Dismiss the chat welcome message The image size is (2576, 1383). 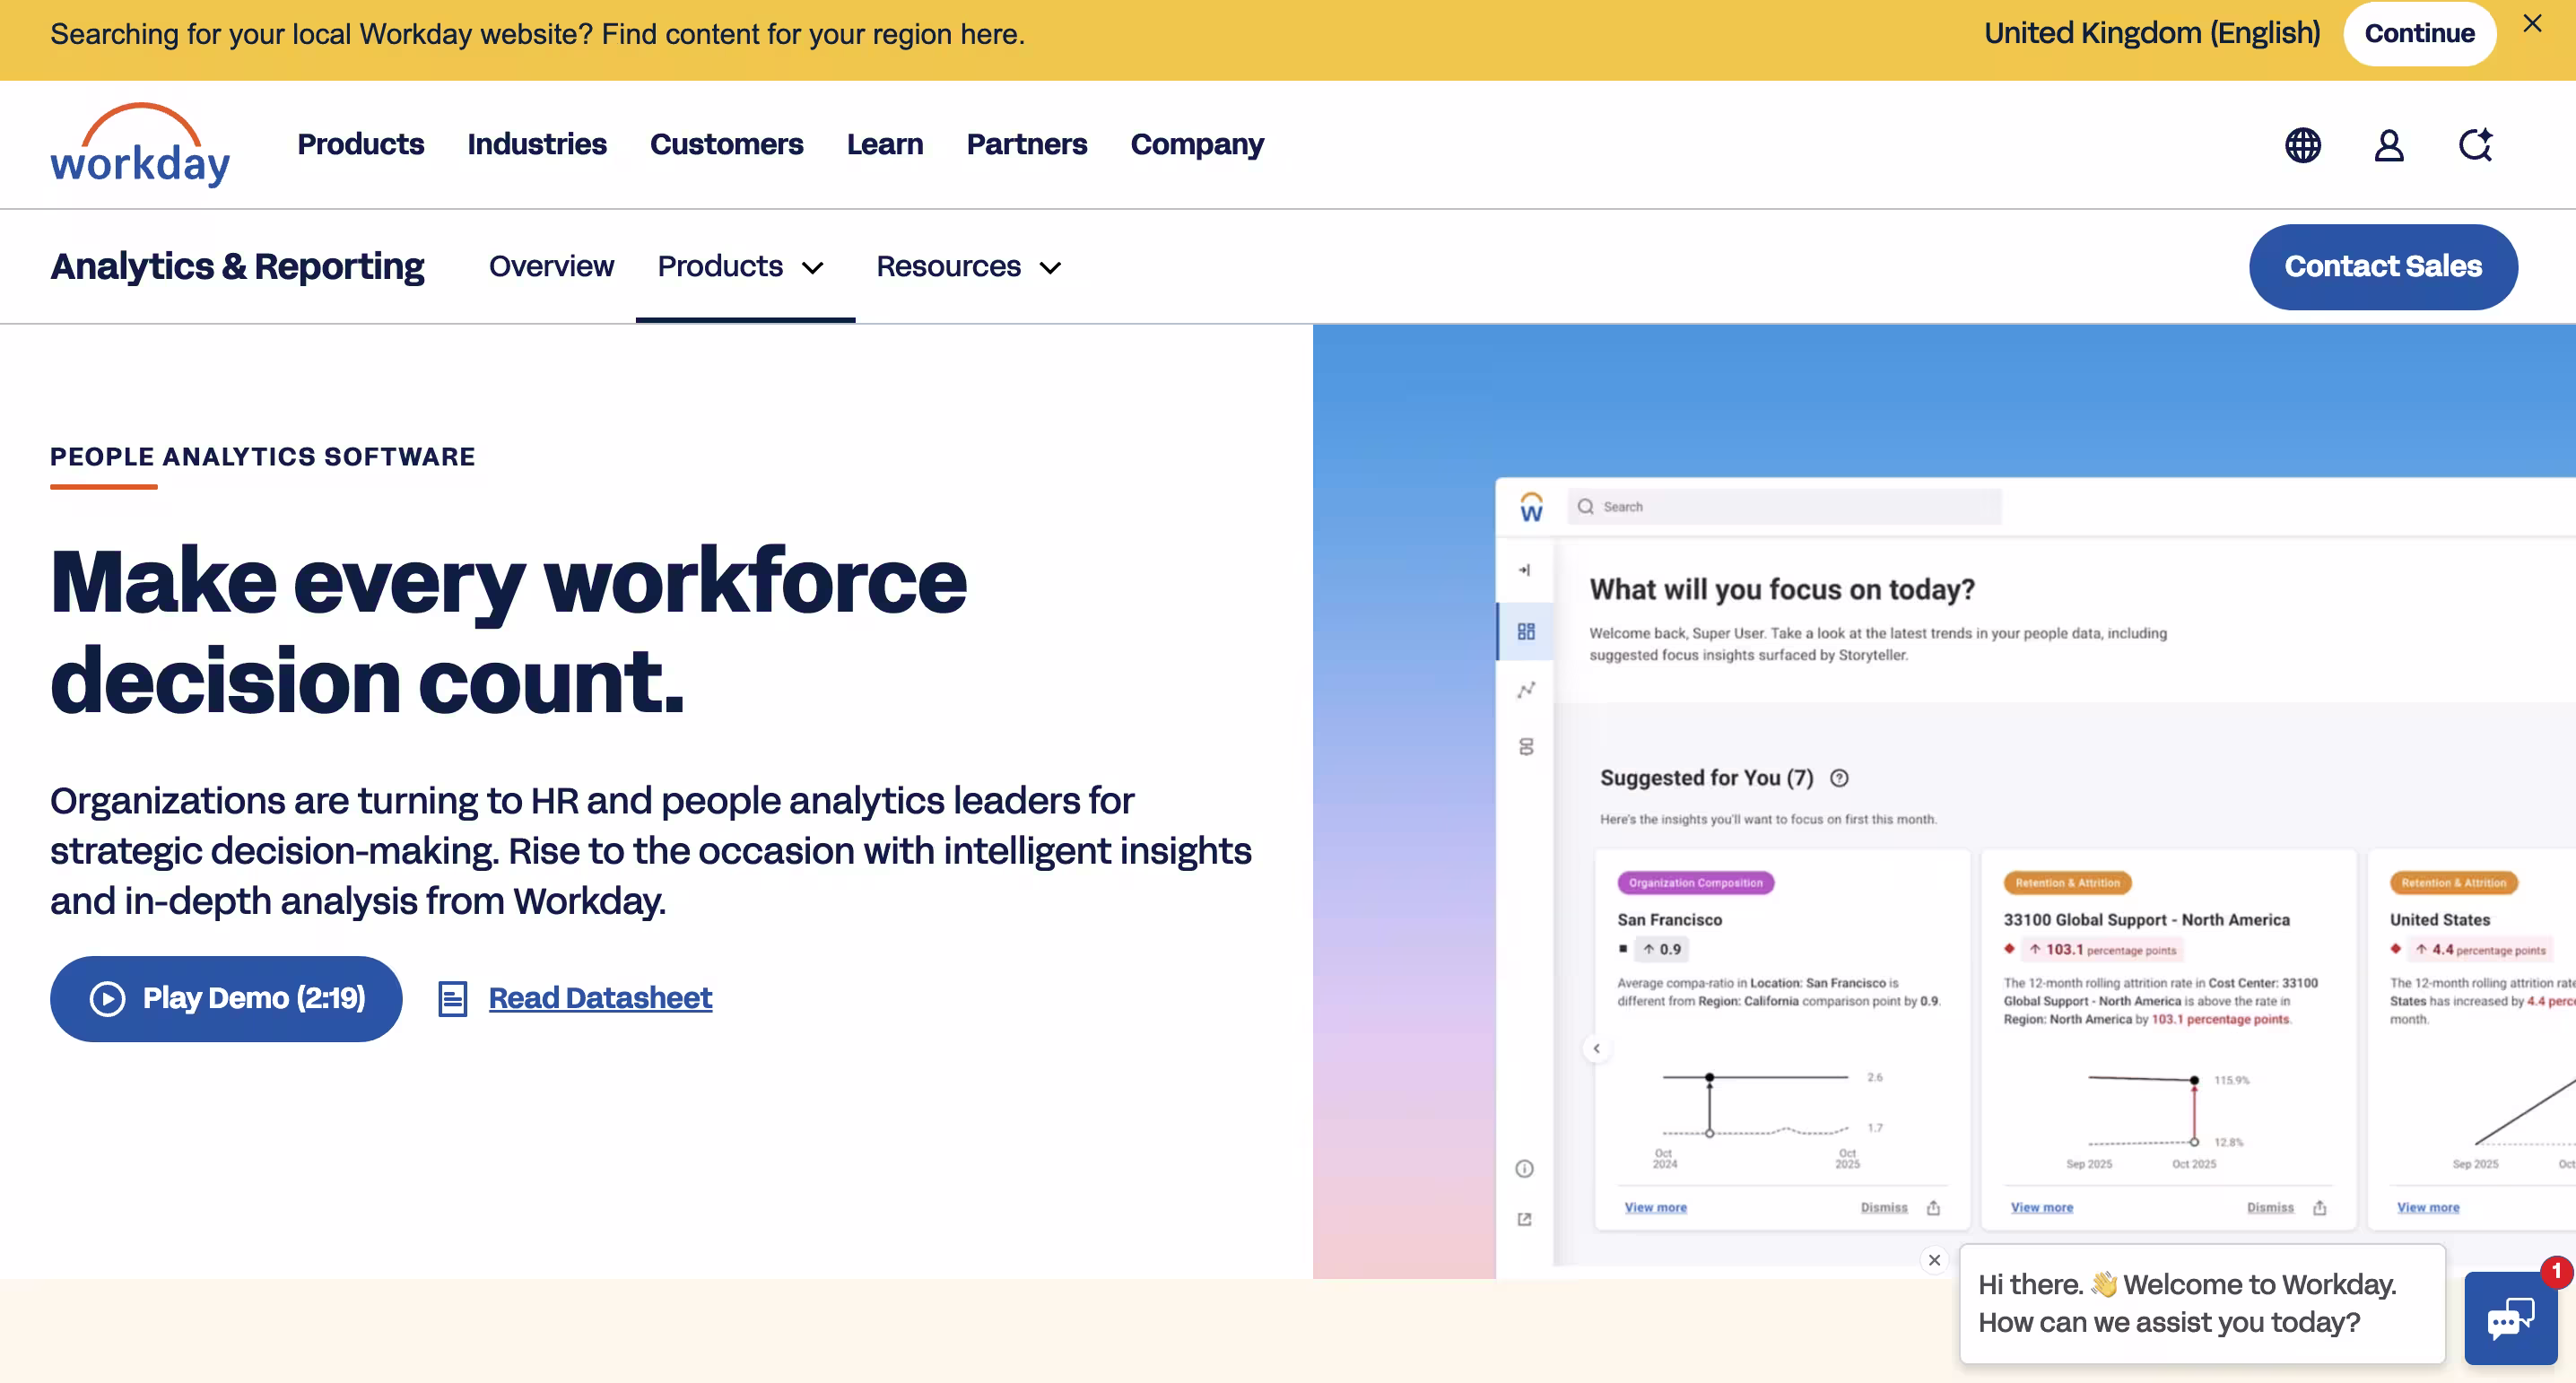tap(1934, 1260)
